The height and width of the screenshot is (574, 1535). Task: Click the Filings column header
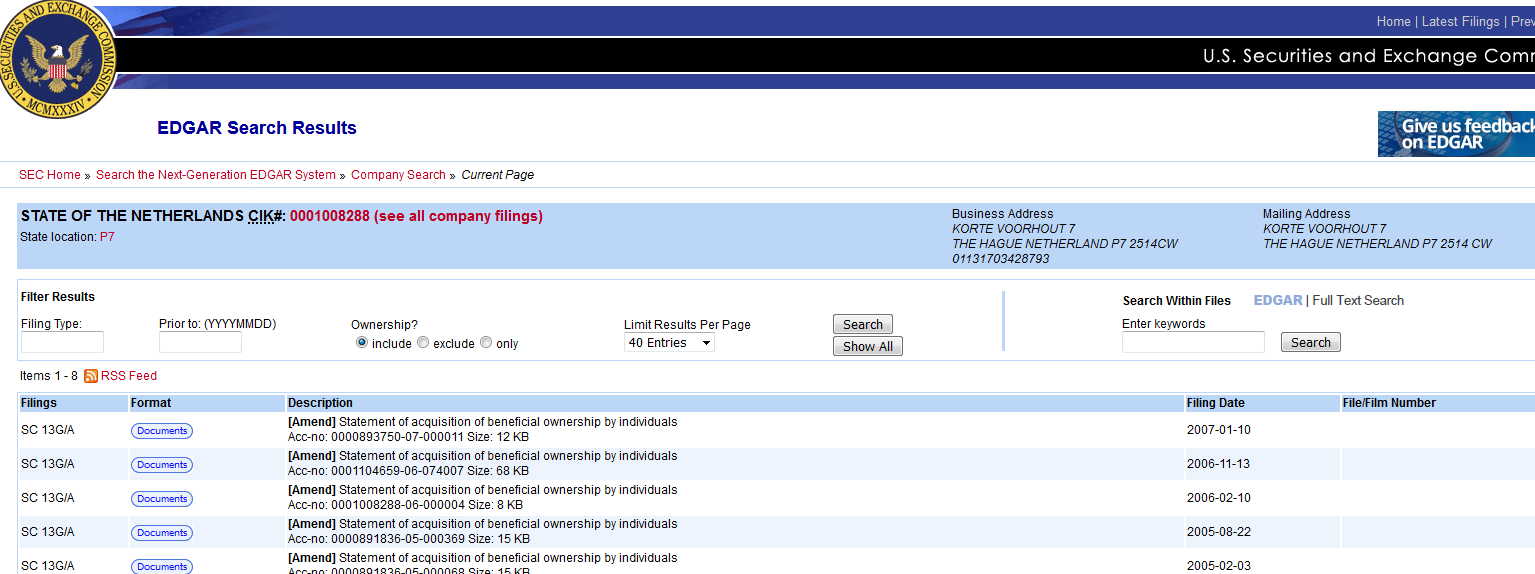click(39, 403)
